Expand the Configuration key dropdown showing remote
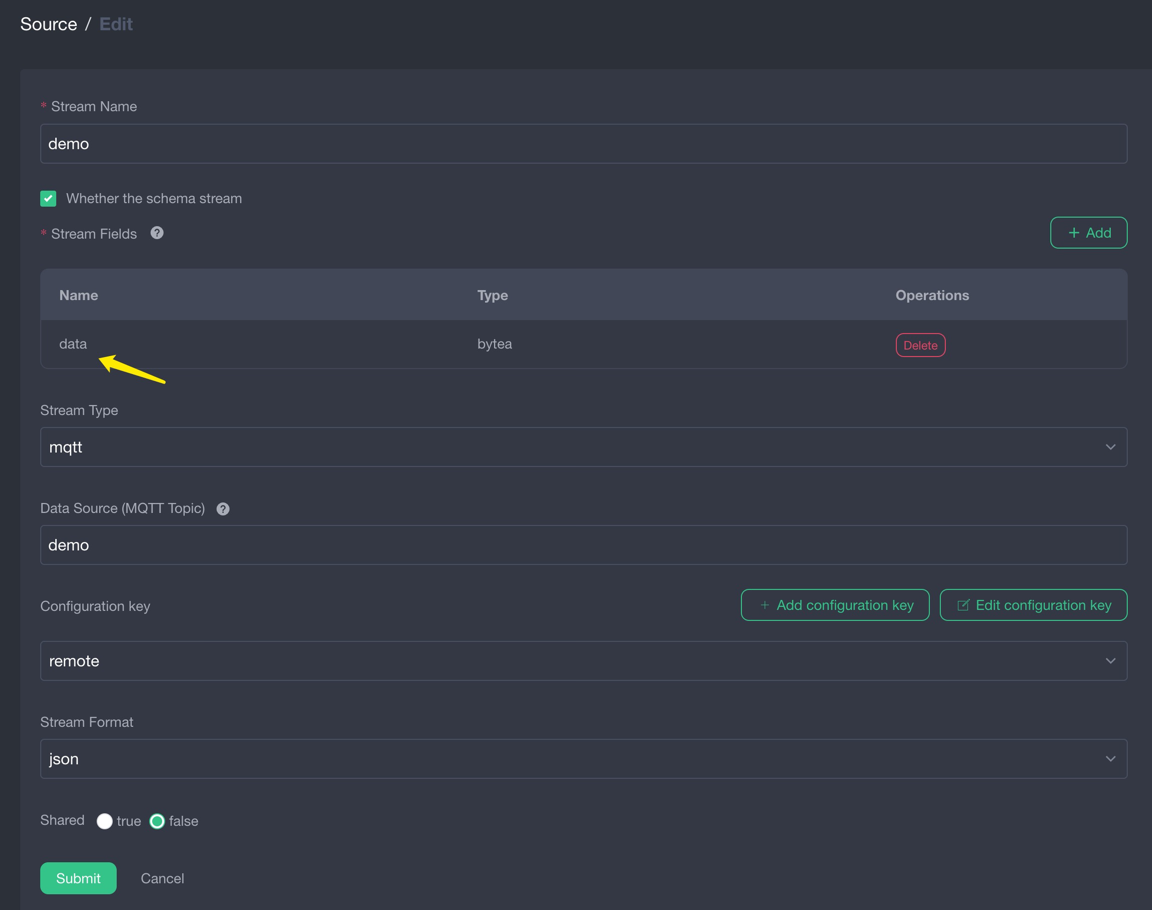Image resolution: width=1152 pixels, height=910 pixels. (x=583, y=661)
